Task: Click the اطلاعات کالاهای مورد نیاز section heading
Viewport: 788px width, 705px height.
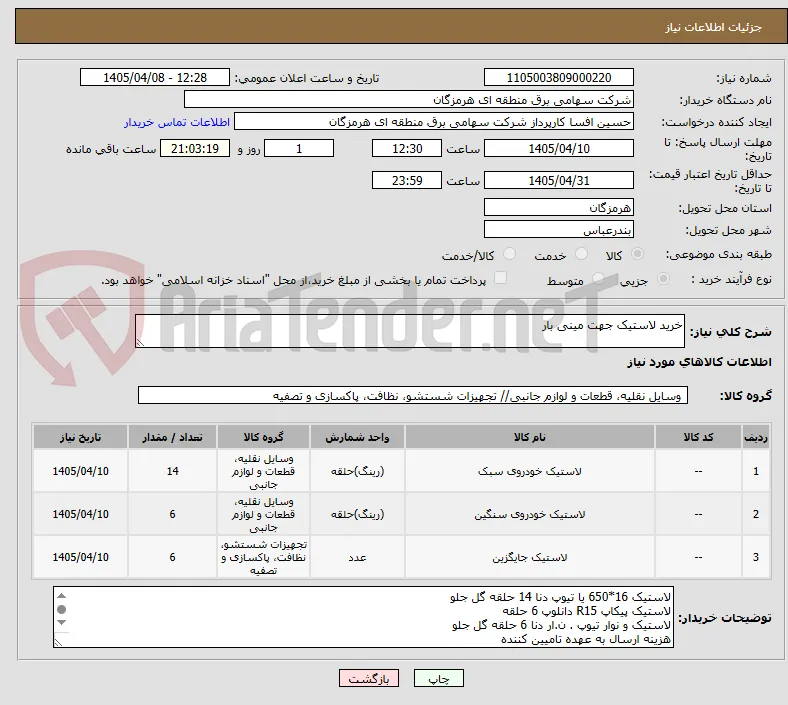Action: [699, 362]
